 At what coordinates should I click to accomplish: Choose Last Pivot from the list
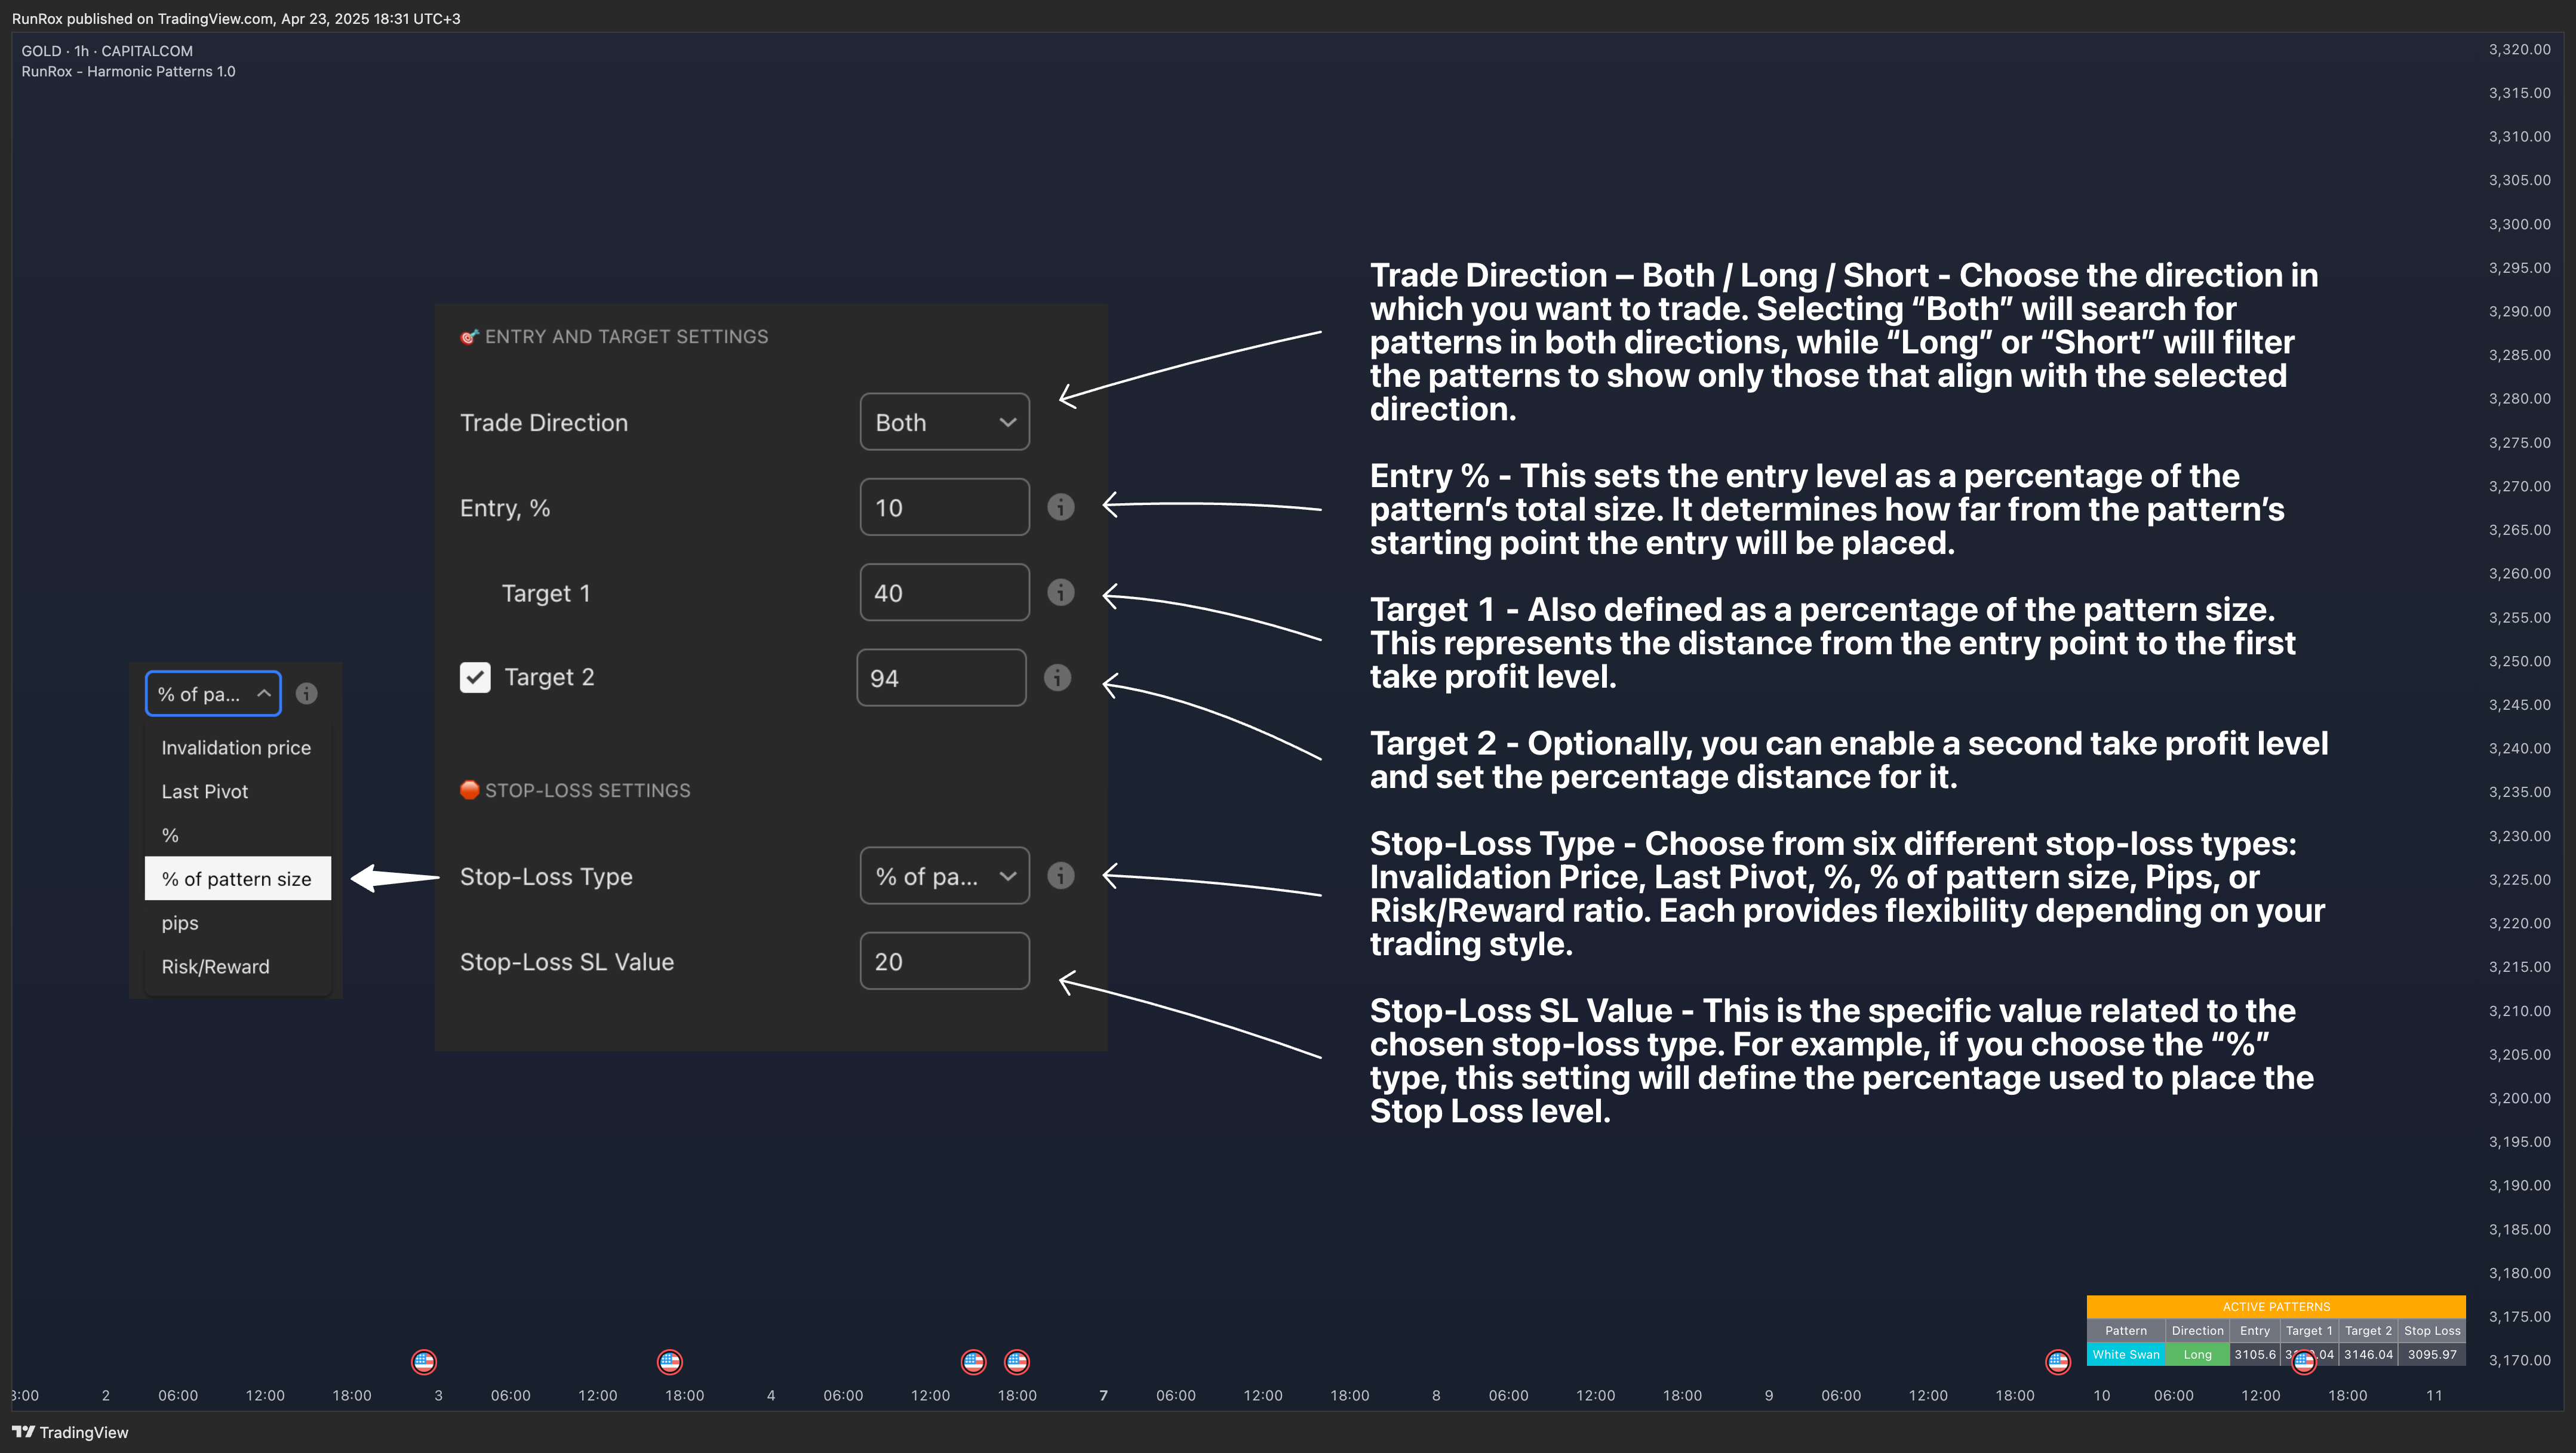(205, 791)
